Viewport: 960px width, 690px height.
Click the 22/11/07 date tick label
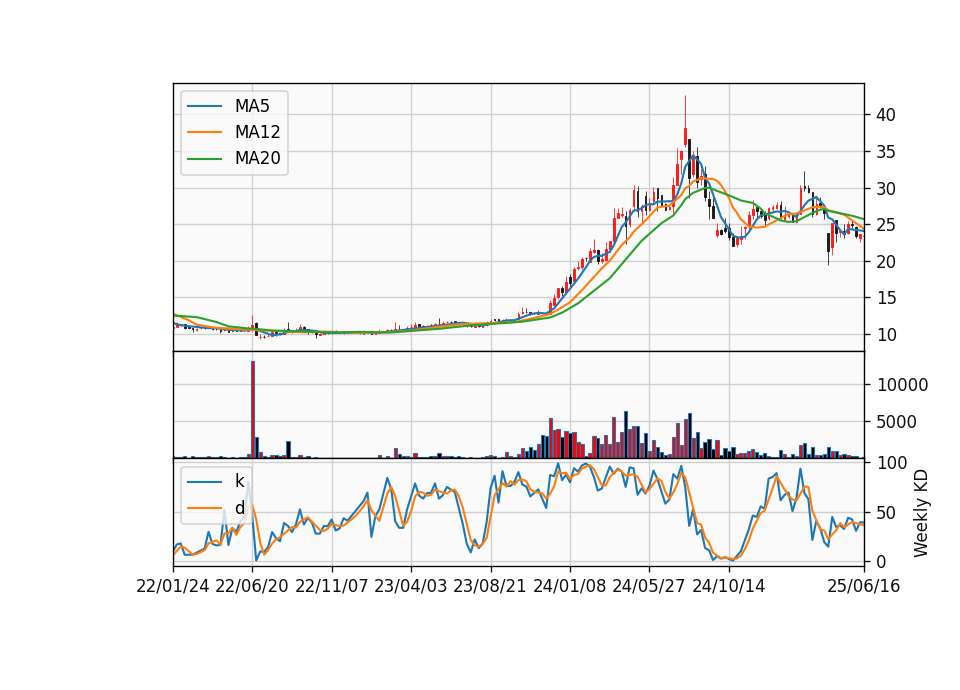point(332,587)
